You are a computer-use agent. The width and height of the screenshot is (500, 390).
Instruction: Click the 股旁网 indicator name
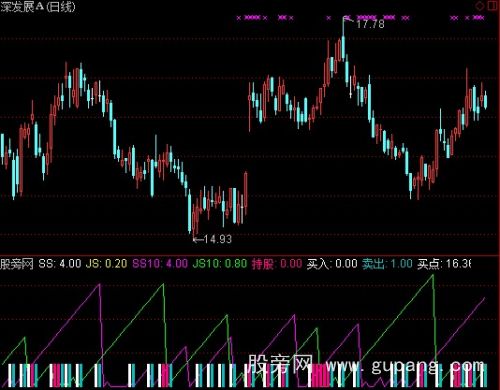click(x=17, y=264)
